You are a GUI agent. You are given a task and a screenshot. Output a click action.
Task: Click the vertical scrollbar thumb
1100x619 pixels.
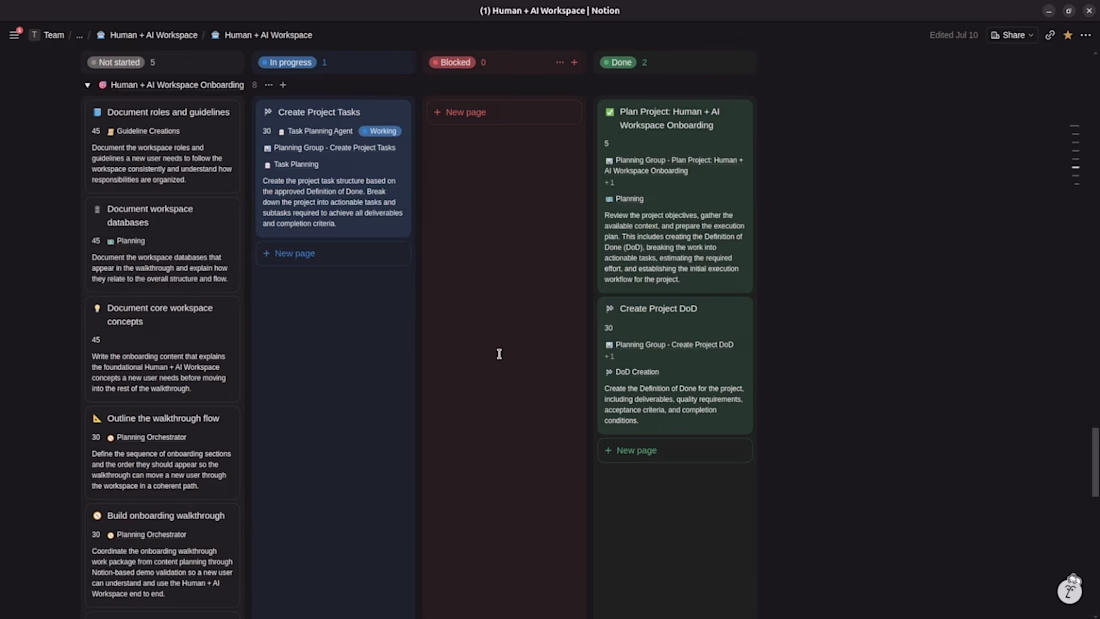tap(1095, 462)
